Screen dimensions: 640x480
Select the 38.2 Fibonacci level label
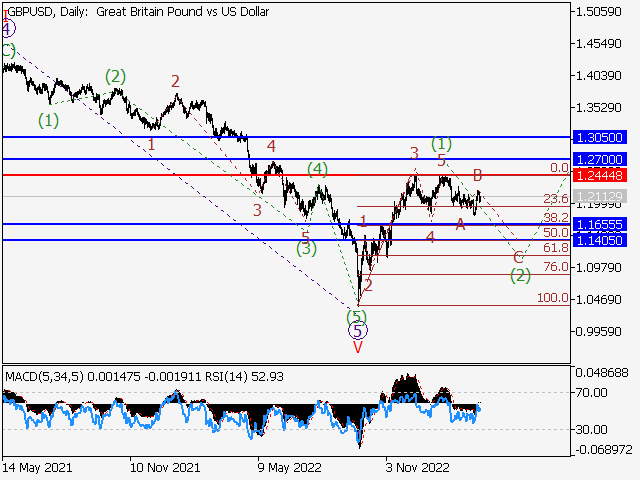[556, 218]
